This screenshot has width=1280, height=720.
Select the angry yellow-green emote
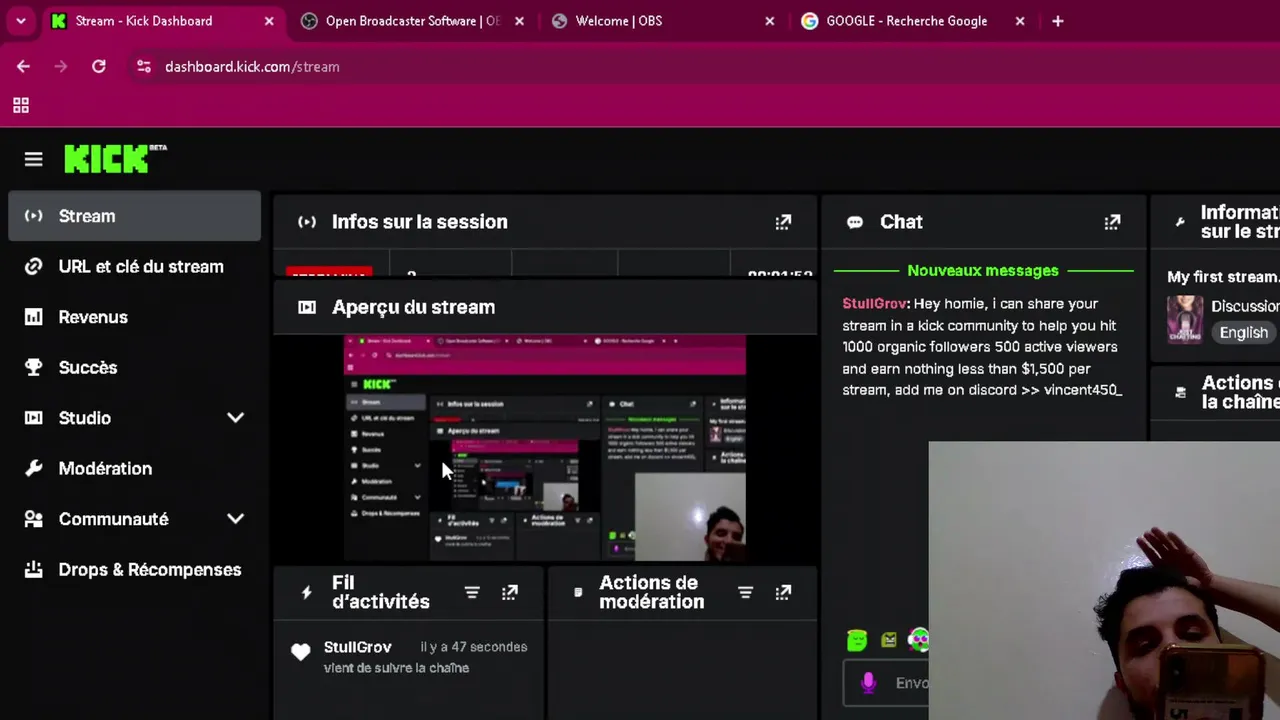(x=889, y=640)
